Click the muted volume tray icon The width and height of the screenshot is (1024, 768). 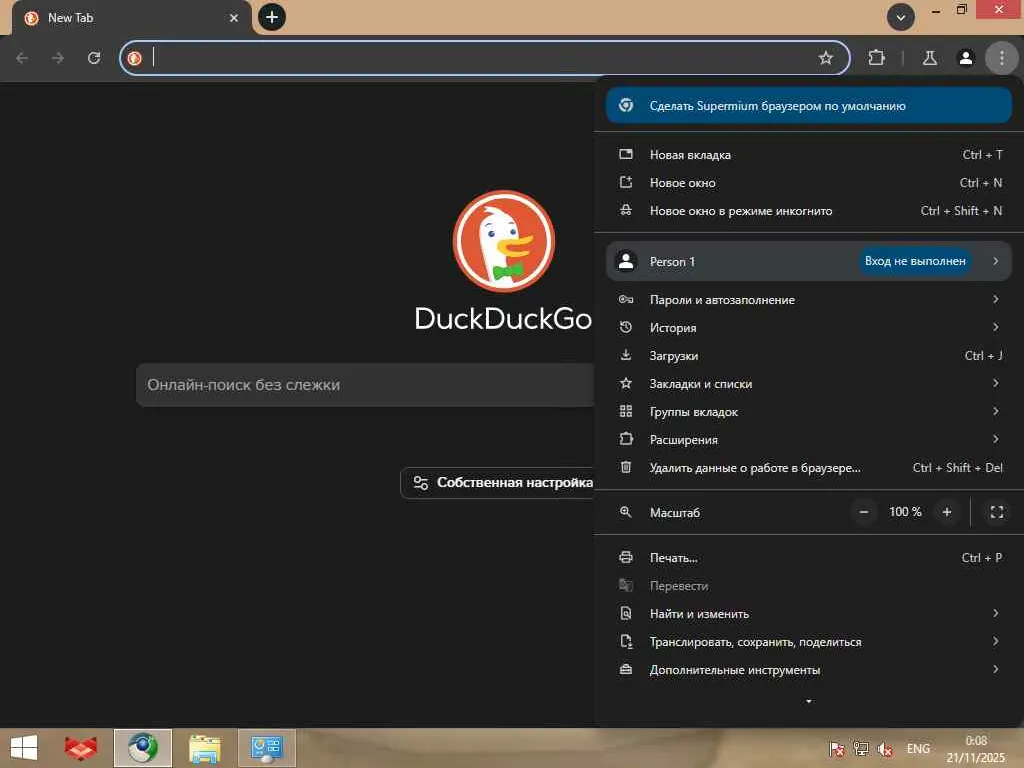886,749
